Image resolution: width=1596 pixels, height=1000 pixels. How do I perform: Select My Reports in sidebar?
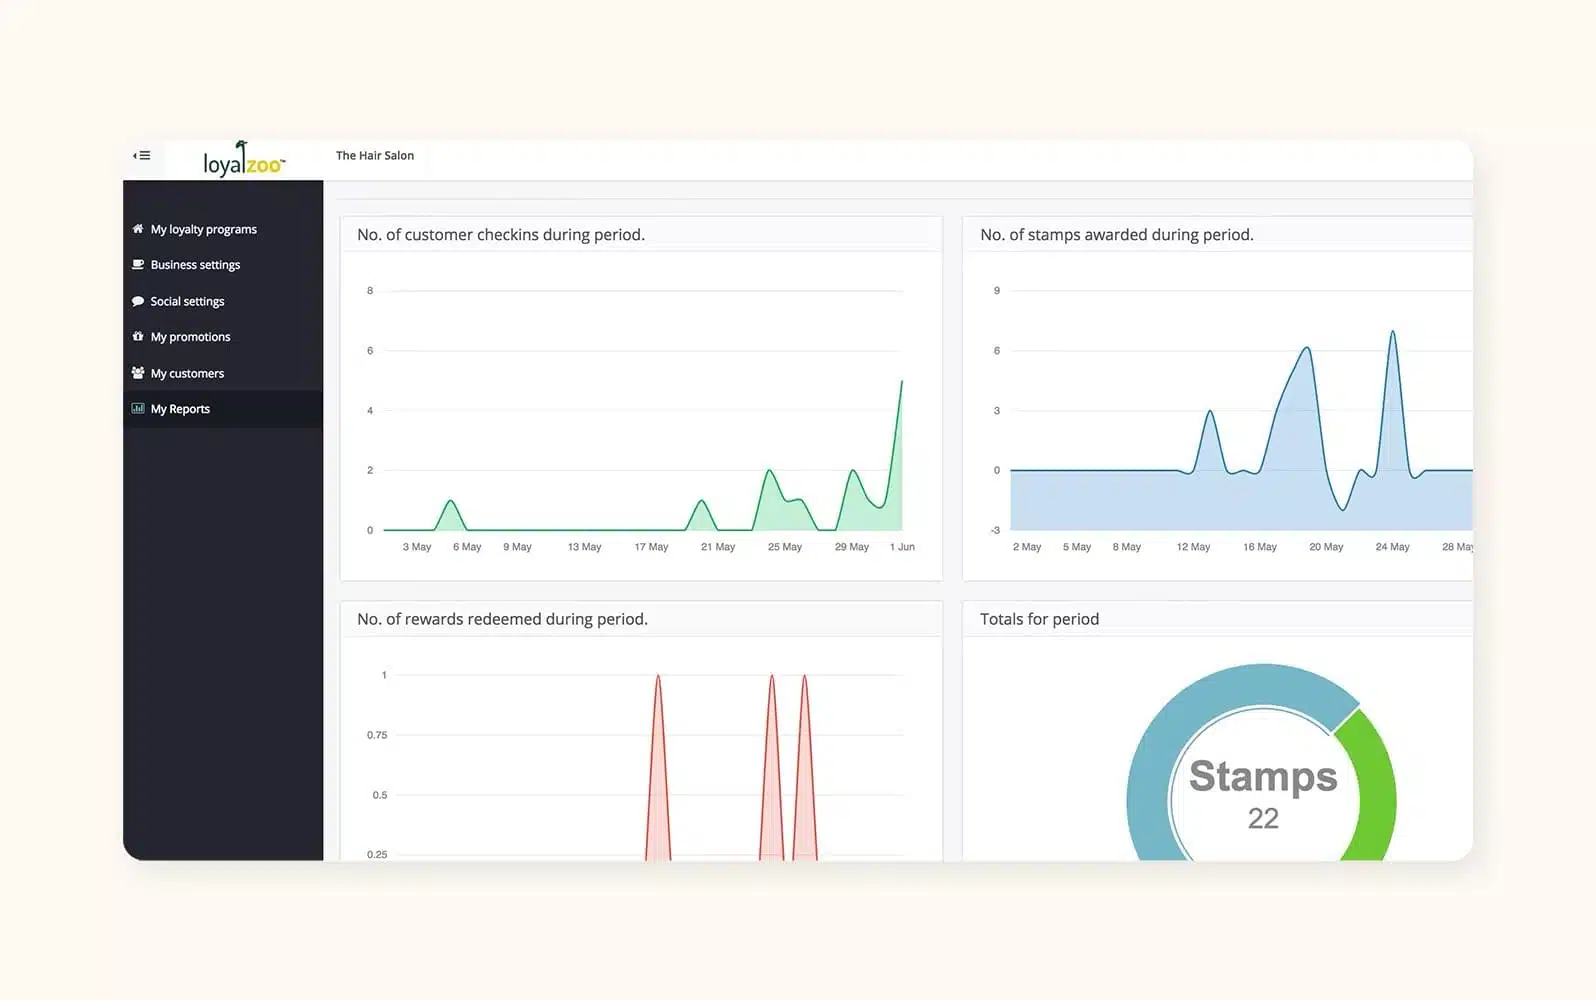click(x=223, y=409)
